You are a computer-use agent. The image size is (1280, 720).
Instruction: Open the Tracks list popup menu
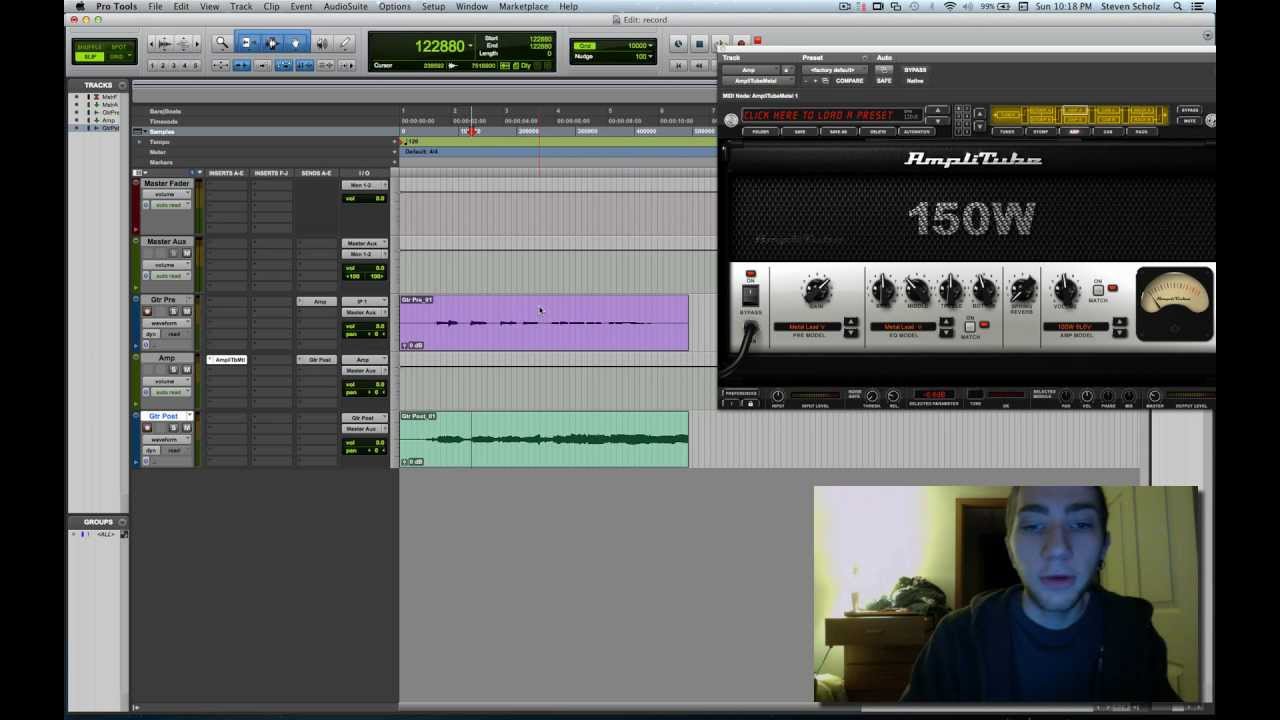[122, 86]
